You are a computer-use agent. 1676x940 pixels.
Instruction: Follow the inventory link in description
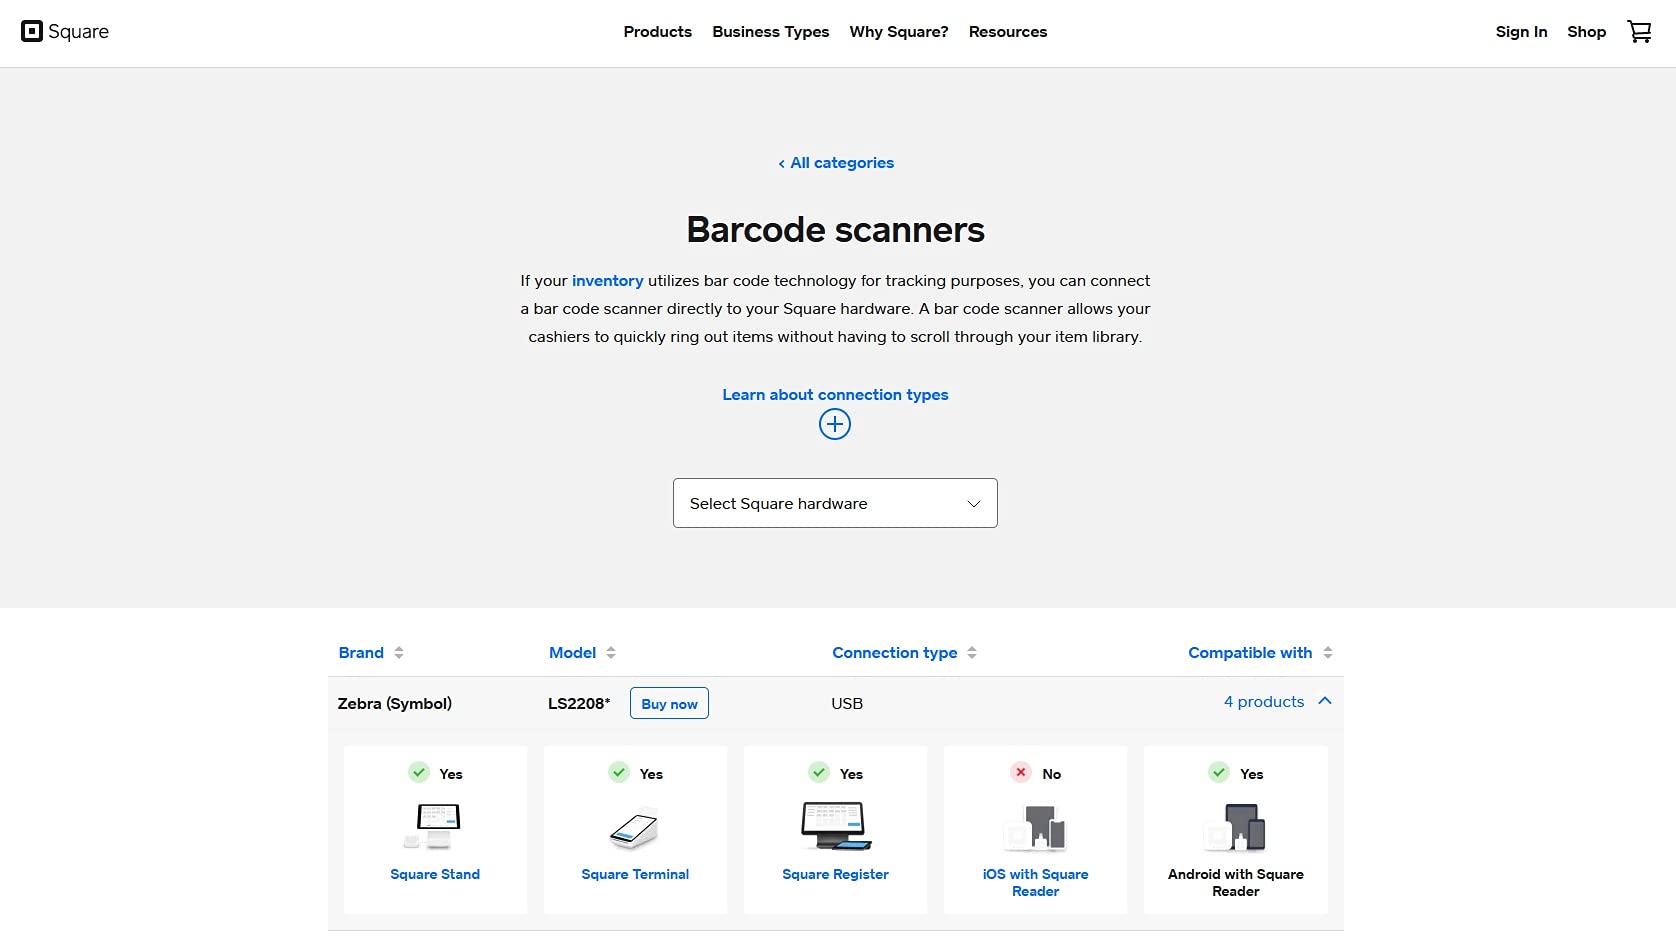(607, 281)
